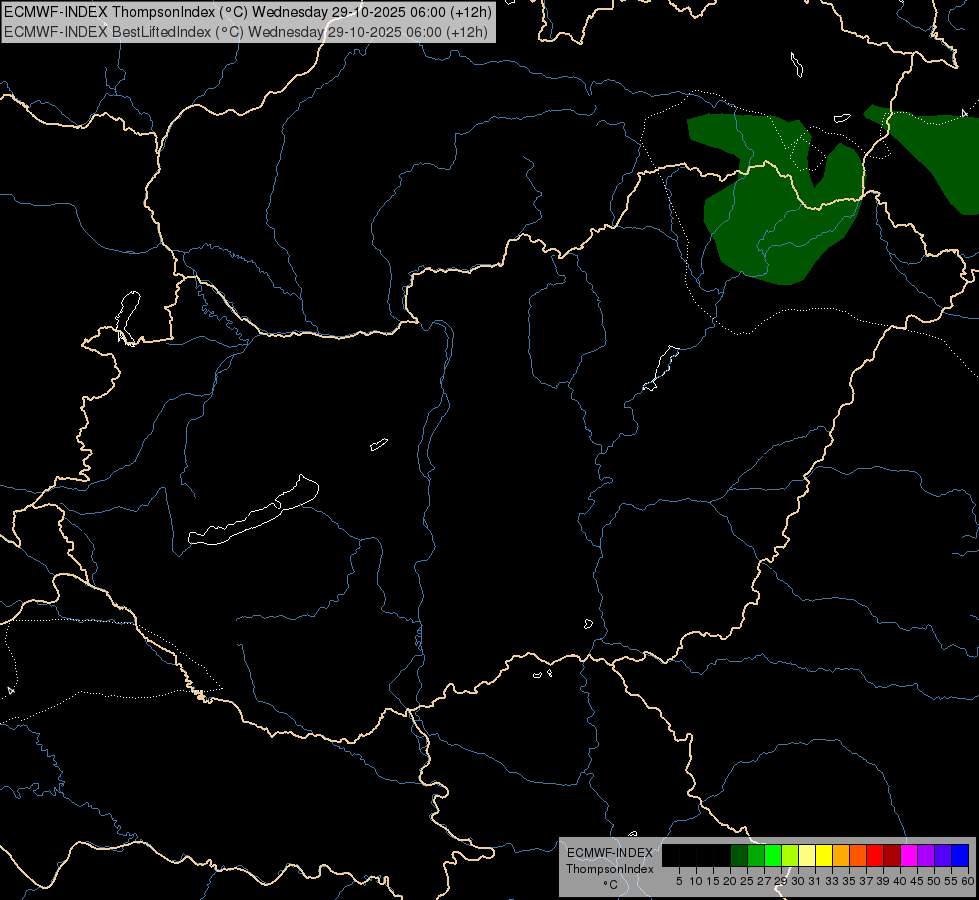Select the yellow 31-33 legend swatch
Viewport: 979px width, 900px height.
[824, 856]
